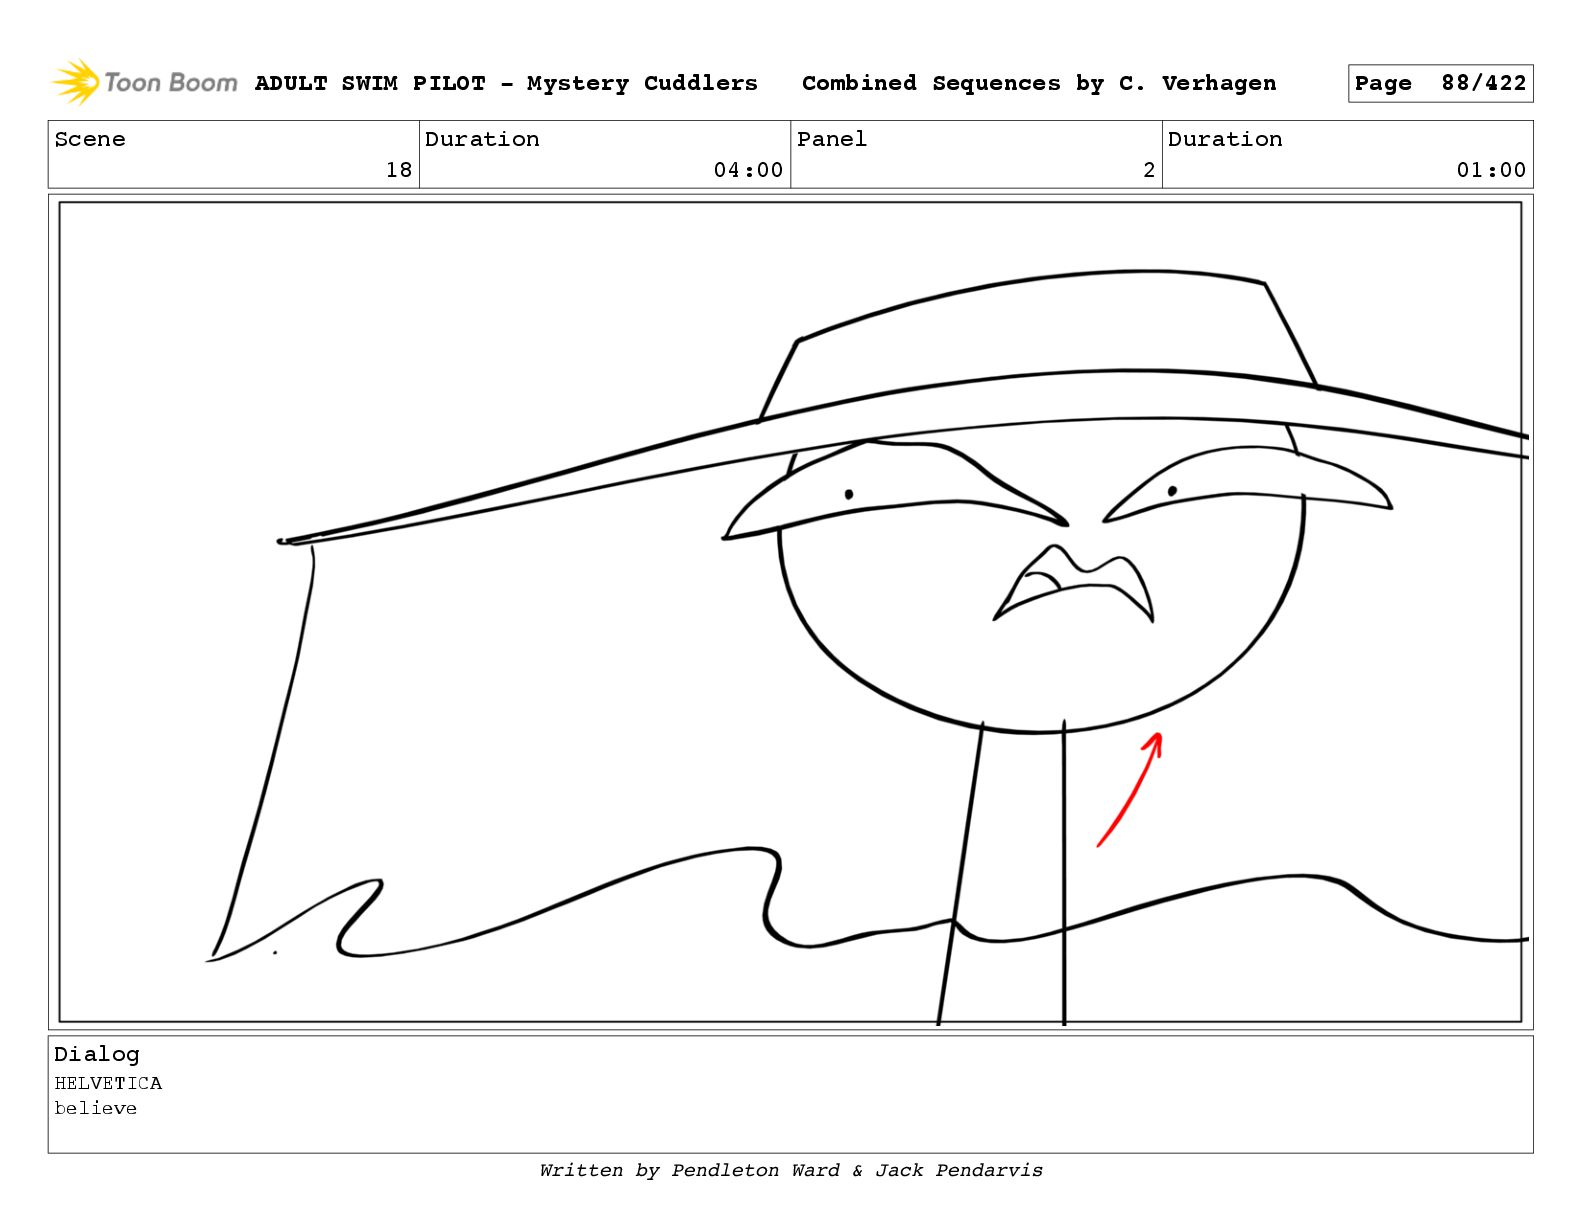1582x1225 pixels.
Task: Click the 'Page 88/422' box
Action: click(1440, 84)
